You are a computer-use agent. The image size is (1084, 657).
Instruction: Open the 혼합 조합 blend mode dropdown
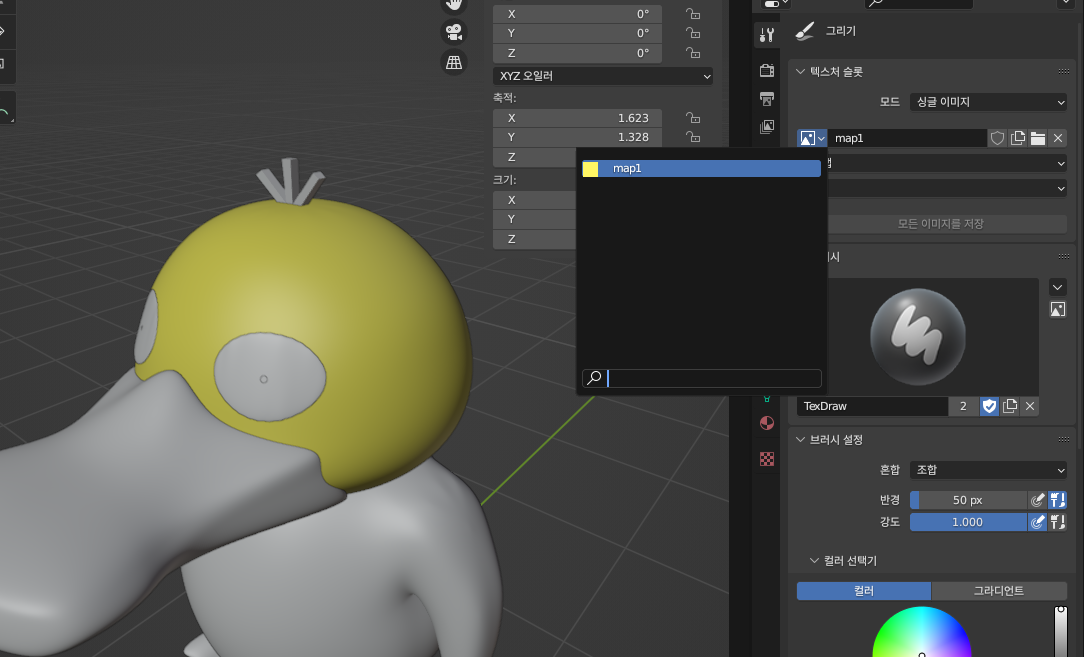pyautogui.click(x=988, y=470)
